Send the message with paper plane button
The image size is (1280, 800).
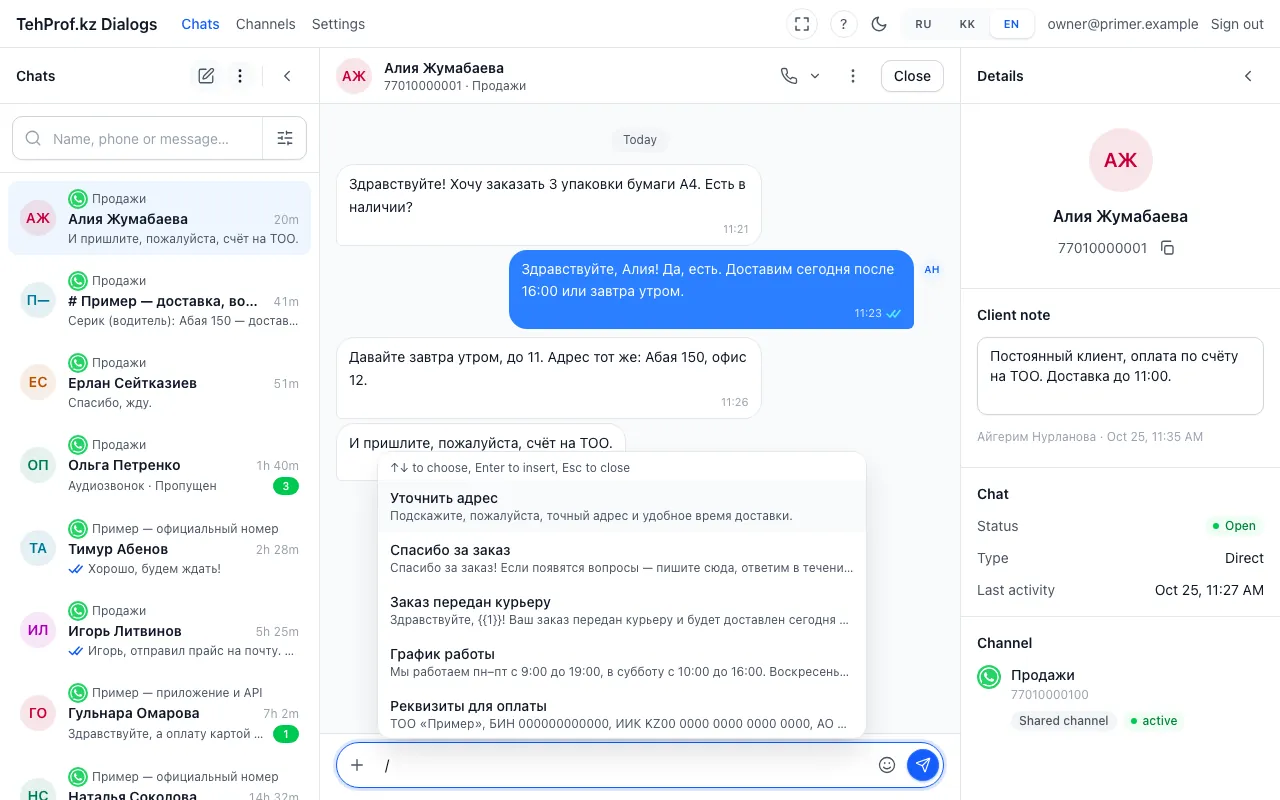click(x=923, y=765)
